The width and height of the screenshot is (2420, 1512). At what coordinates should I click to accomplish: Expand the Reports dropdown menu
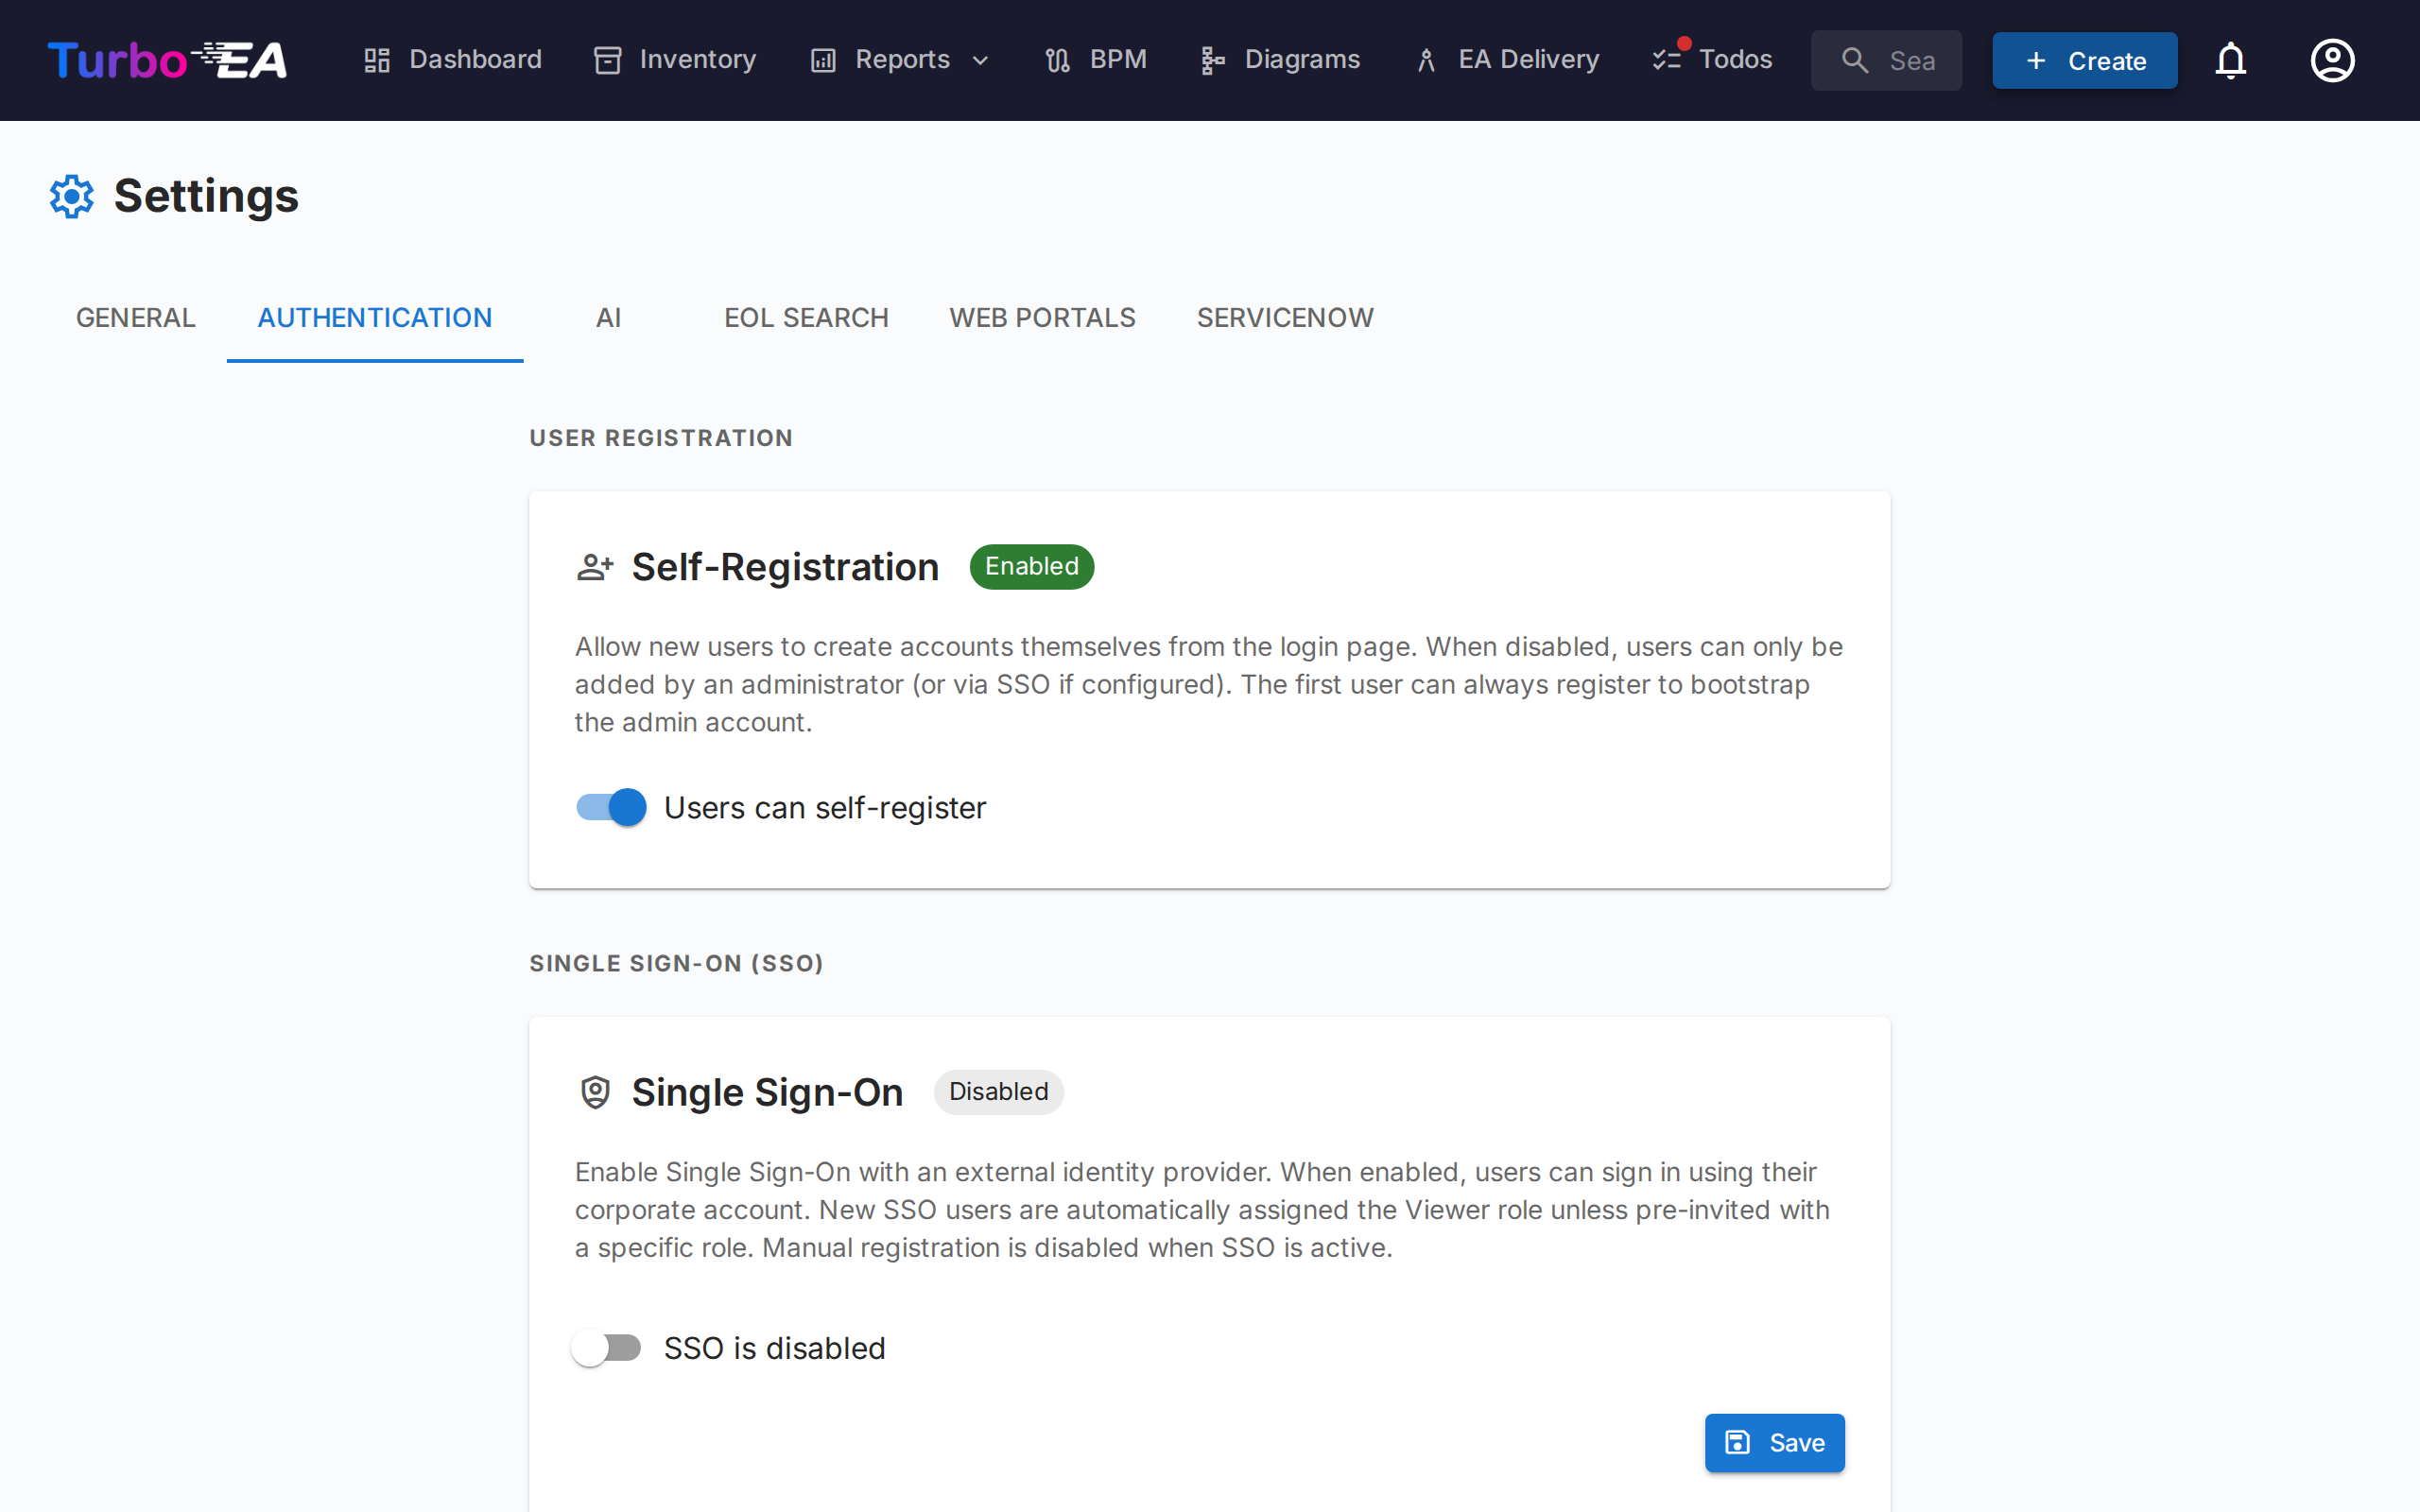(x=898, y=60)
